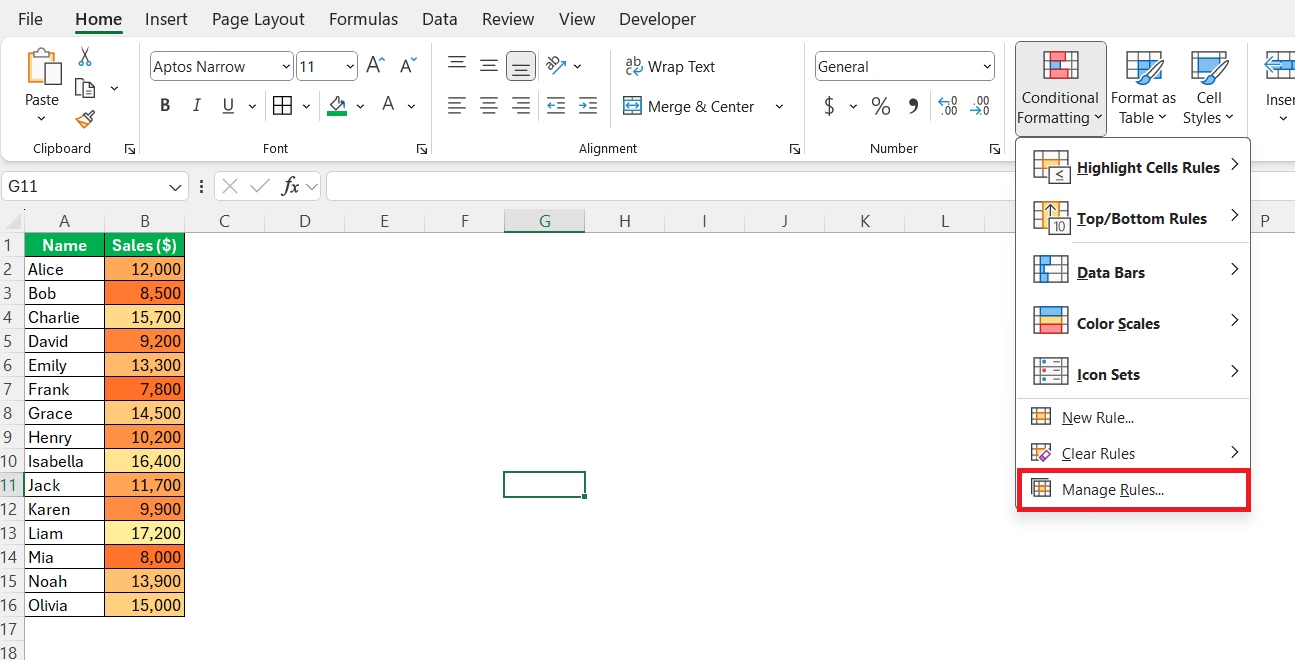Expand border style dropdown arrow
Viewport: 1295px width, 660px height.
(306, 106)
